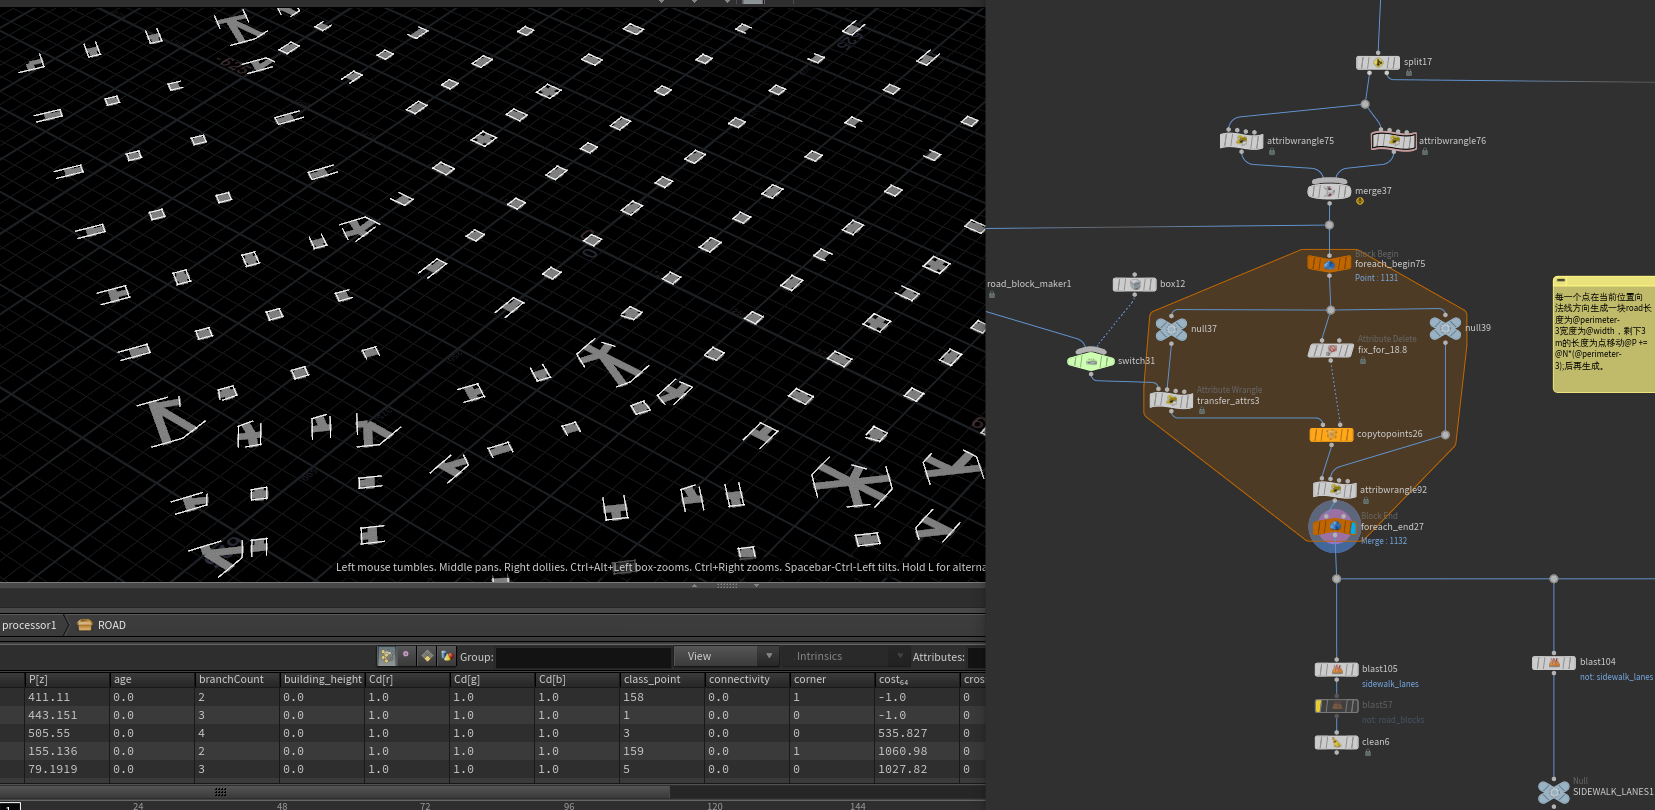
Task: Select the split17 node icon
Action: tap(1377, 63)
